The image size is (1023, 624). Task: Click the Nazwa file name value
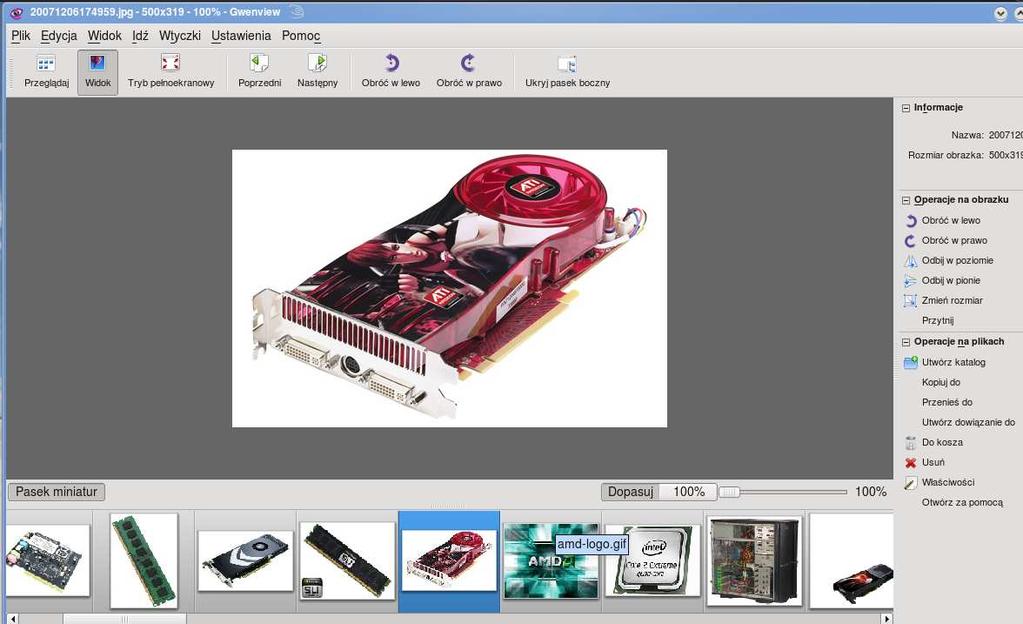(1005, 135)
